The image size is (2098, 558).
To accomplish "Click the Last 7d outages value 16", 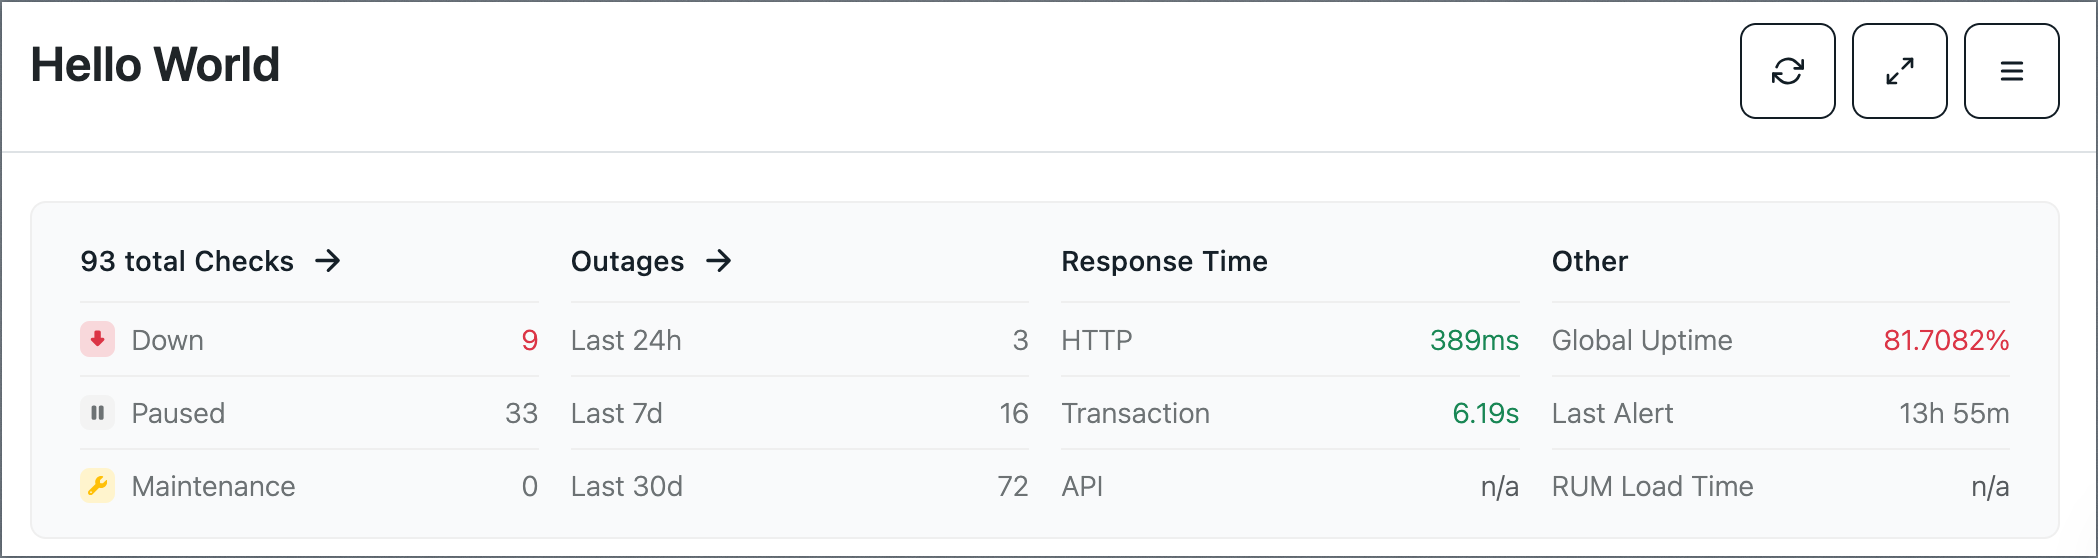I will [1014, 413].
